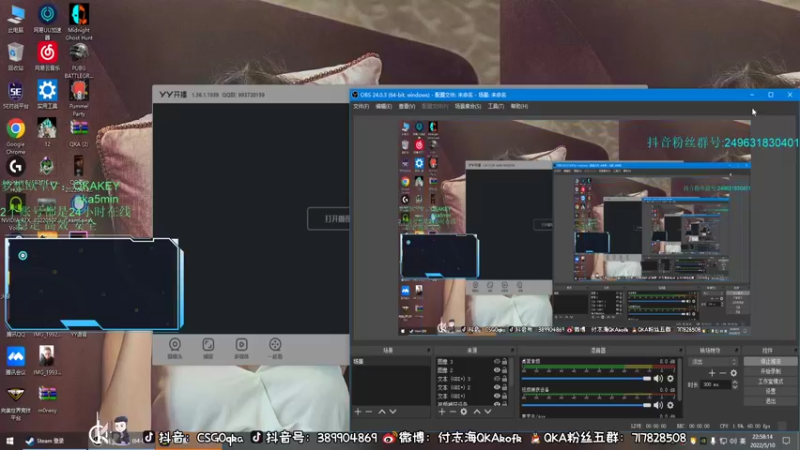This screenshot has height=450, width=800.
Task: Pop out Audio Mixer dock panel icon
Action: 680,351
